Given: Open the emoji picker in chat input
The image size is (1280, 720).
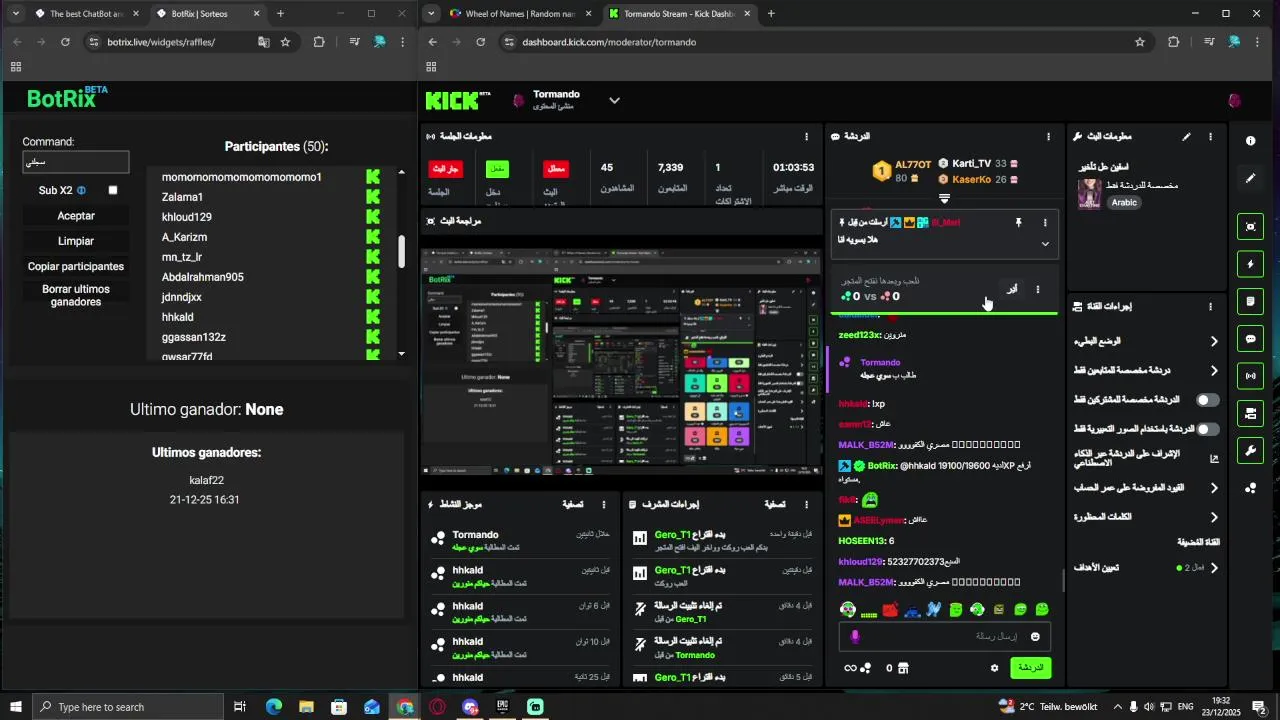Looking at the screenshot, I should (1035, 637).
